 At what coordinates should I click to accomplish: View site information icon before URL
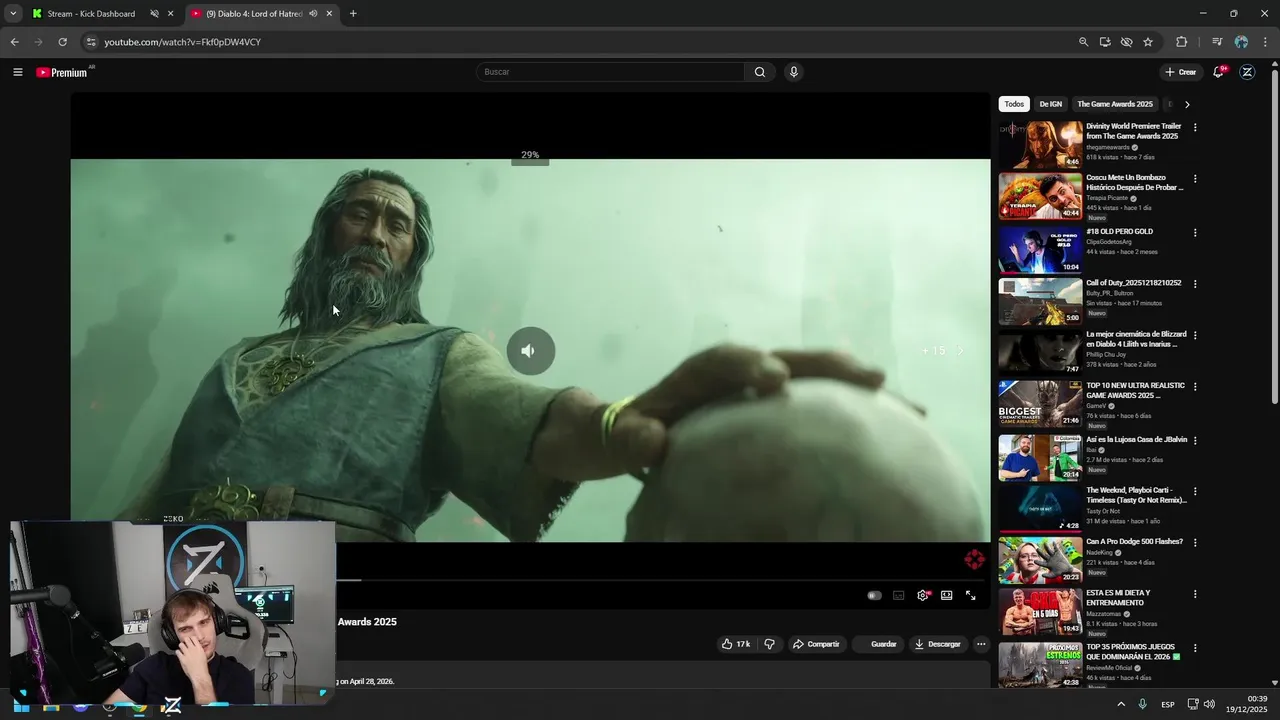[x=91, y=42]
